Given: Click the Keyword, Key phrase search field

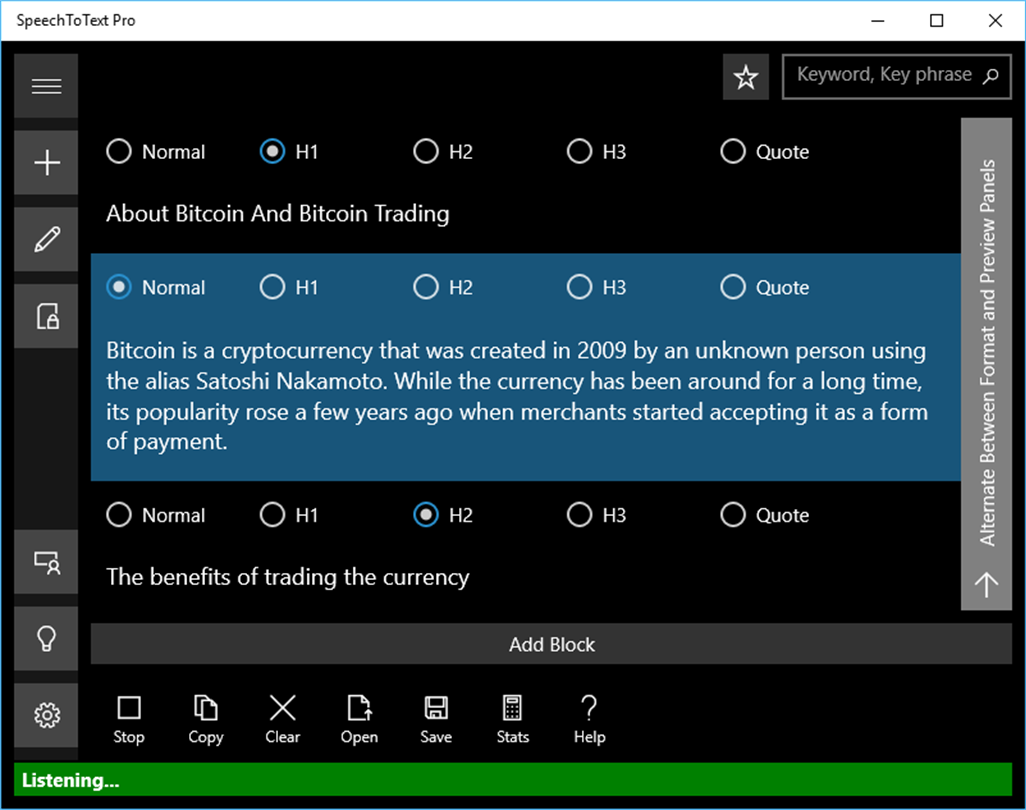Looking at the screenshot, I should click(885, 75).
